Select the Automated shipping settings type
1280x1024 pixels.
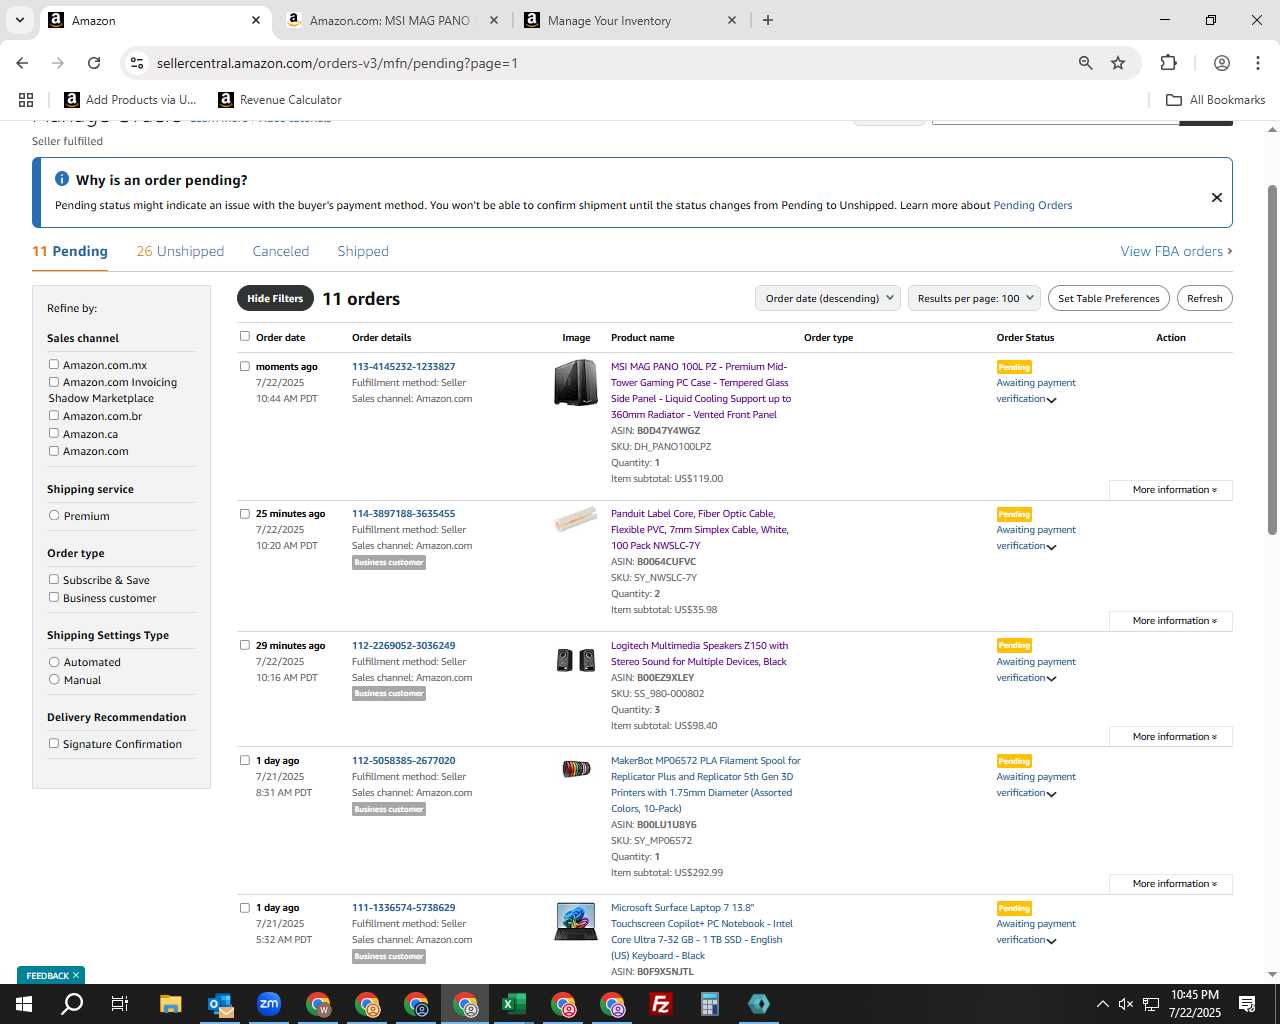point(54,661)
